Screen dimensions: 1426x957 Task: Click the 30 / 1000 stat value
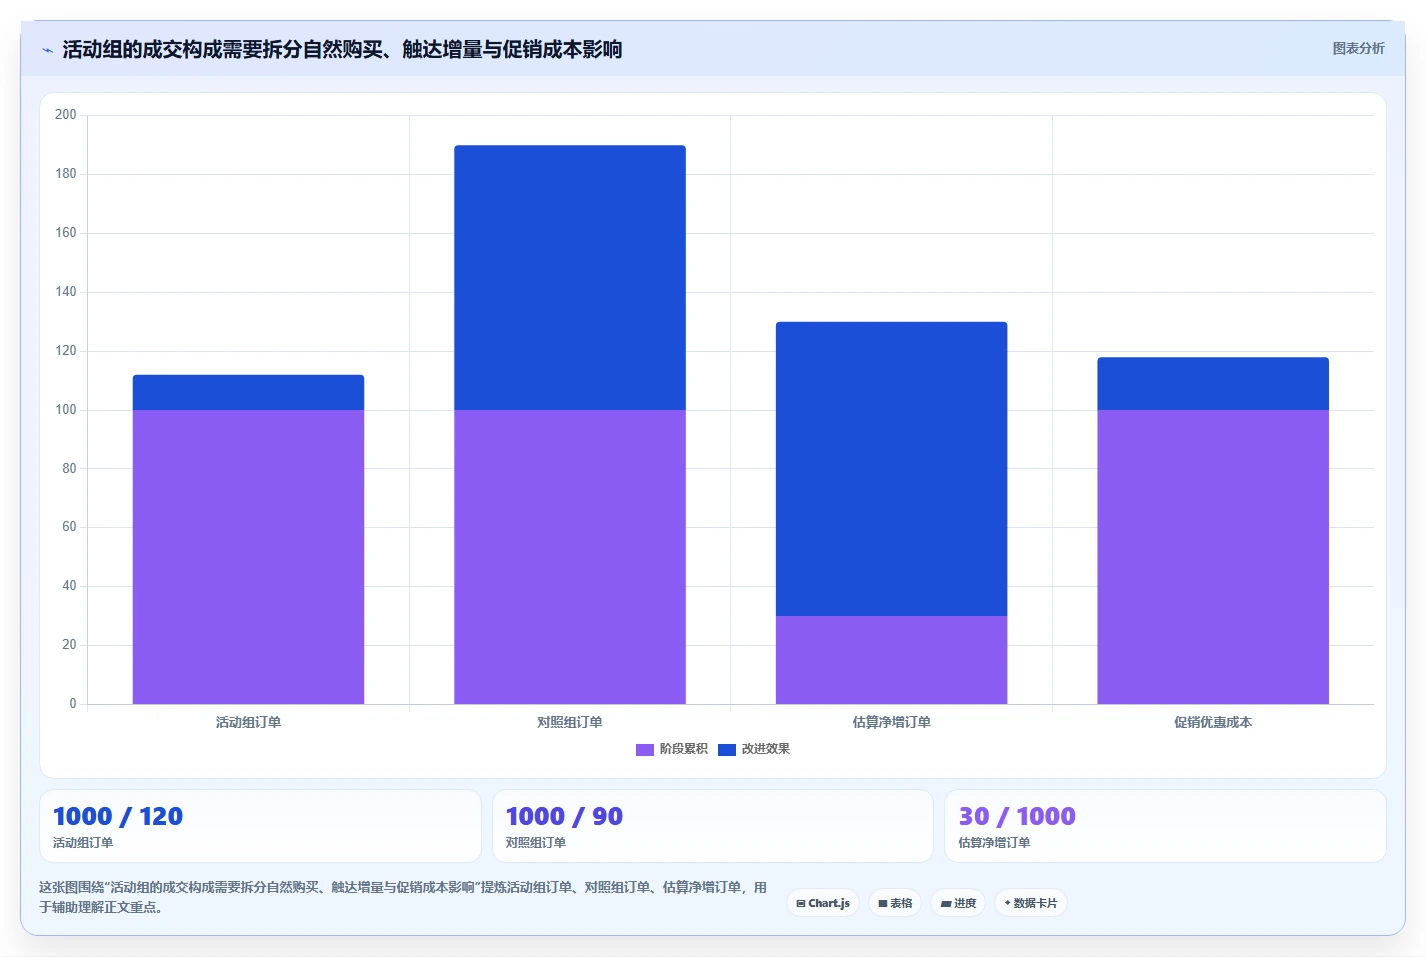[x=1017, y=816]
